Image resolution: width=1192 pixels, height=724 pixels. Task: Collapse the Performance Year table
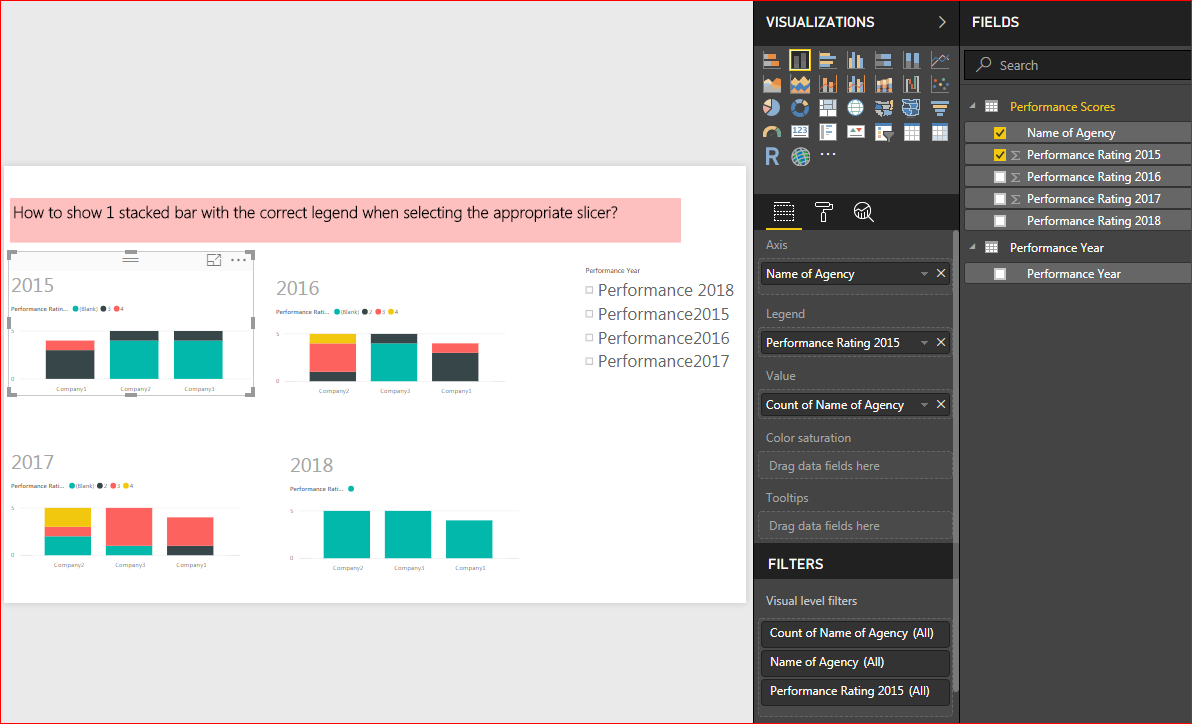click(x=972, y=246)
